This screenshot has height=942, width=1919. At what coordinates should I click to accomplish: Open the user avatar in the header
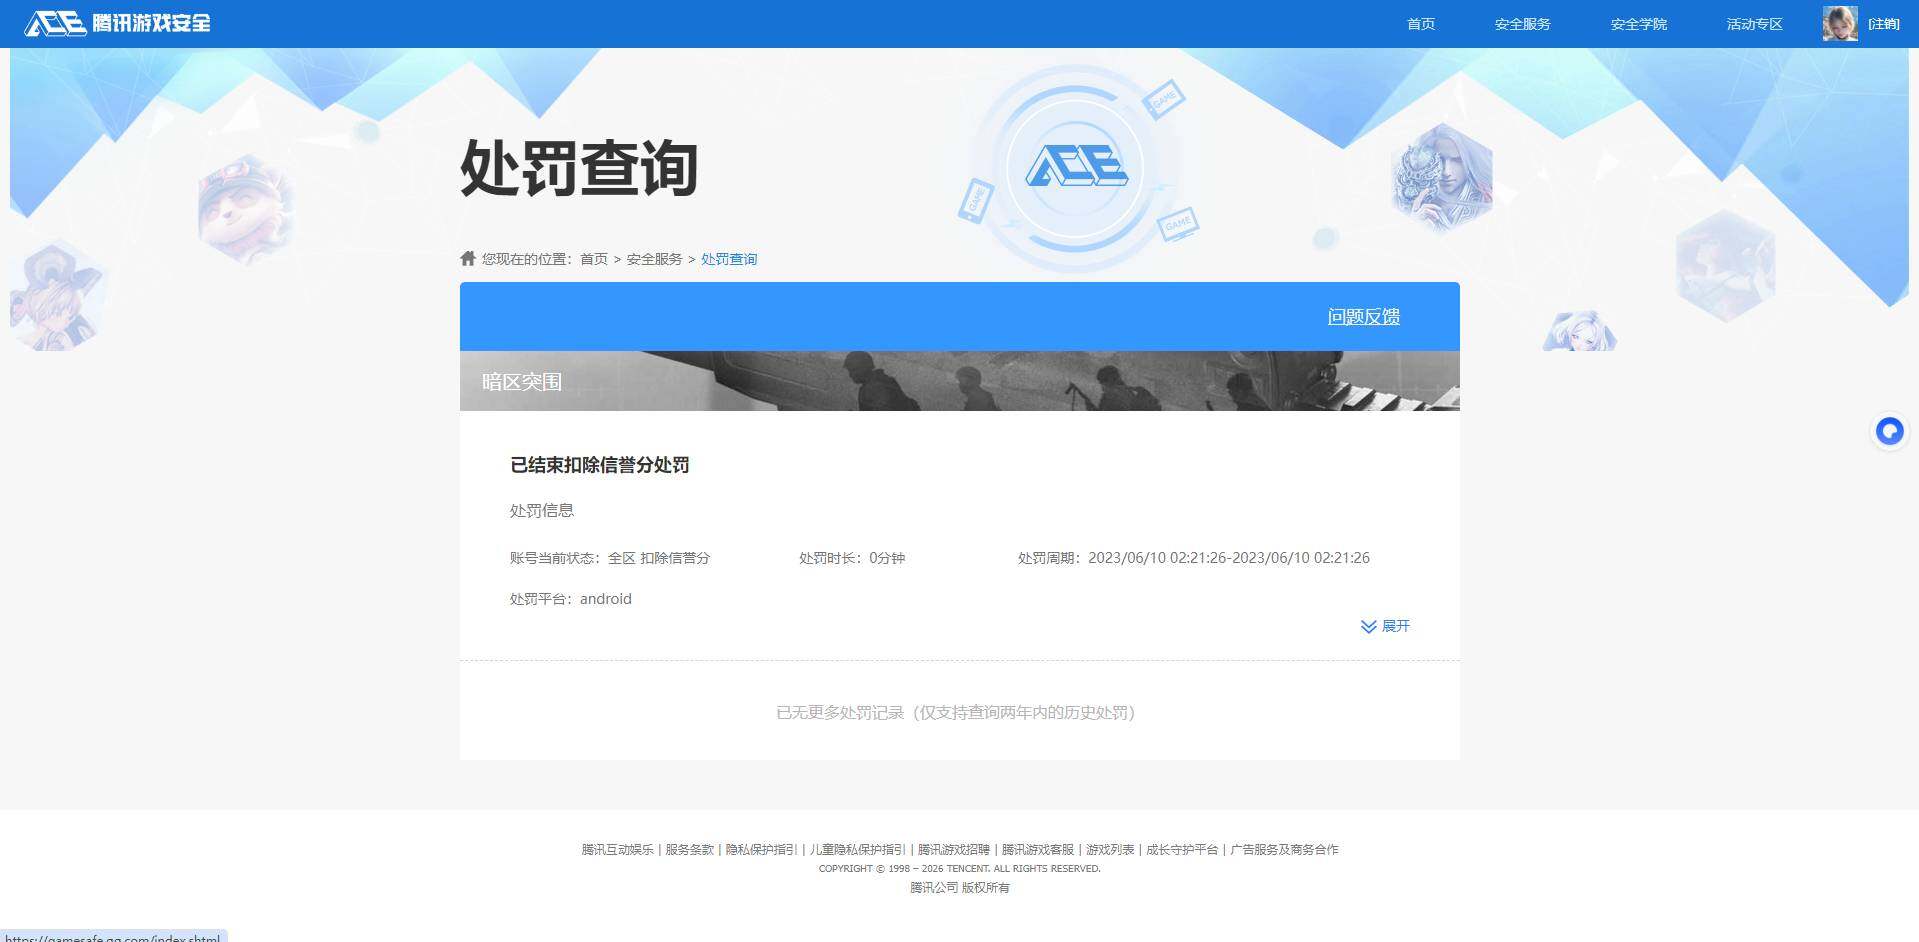point(1839,23)
